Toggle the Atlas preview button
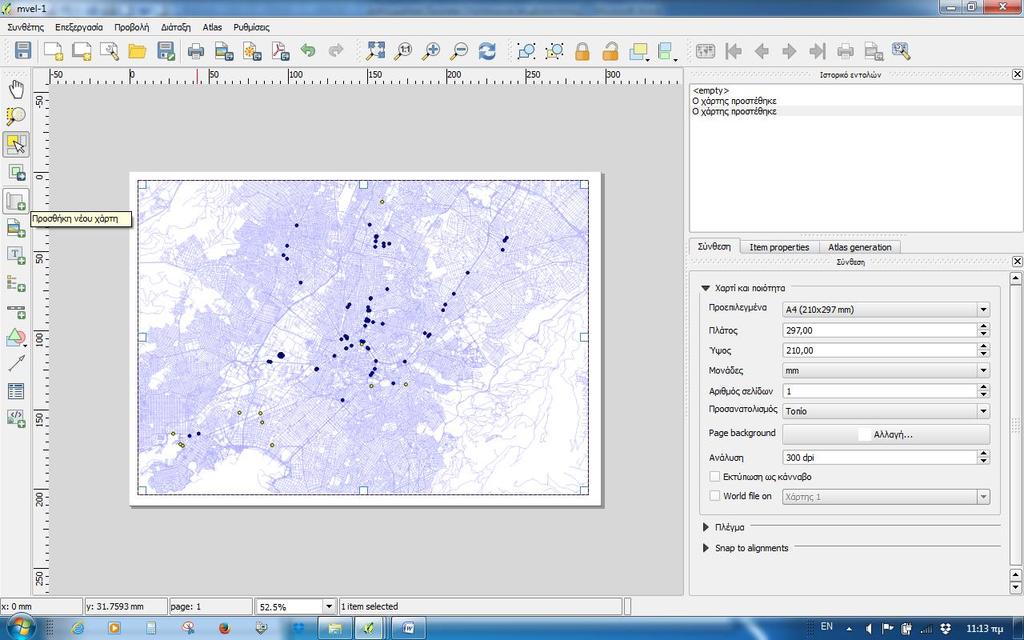 [705, 51]
